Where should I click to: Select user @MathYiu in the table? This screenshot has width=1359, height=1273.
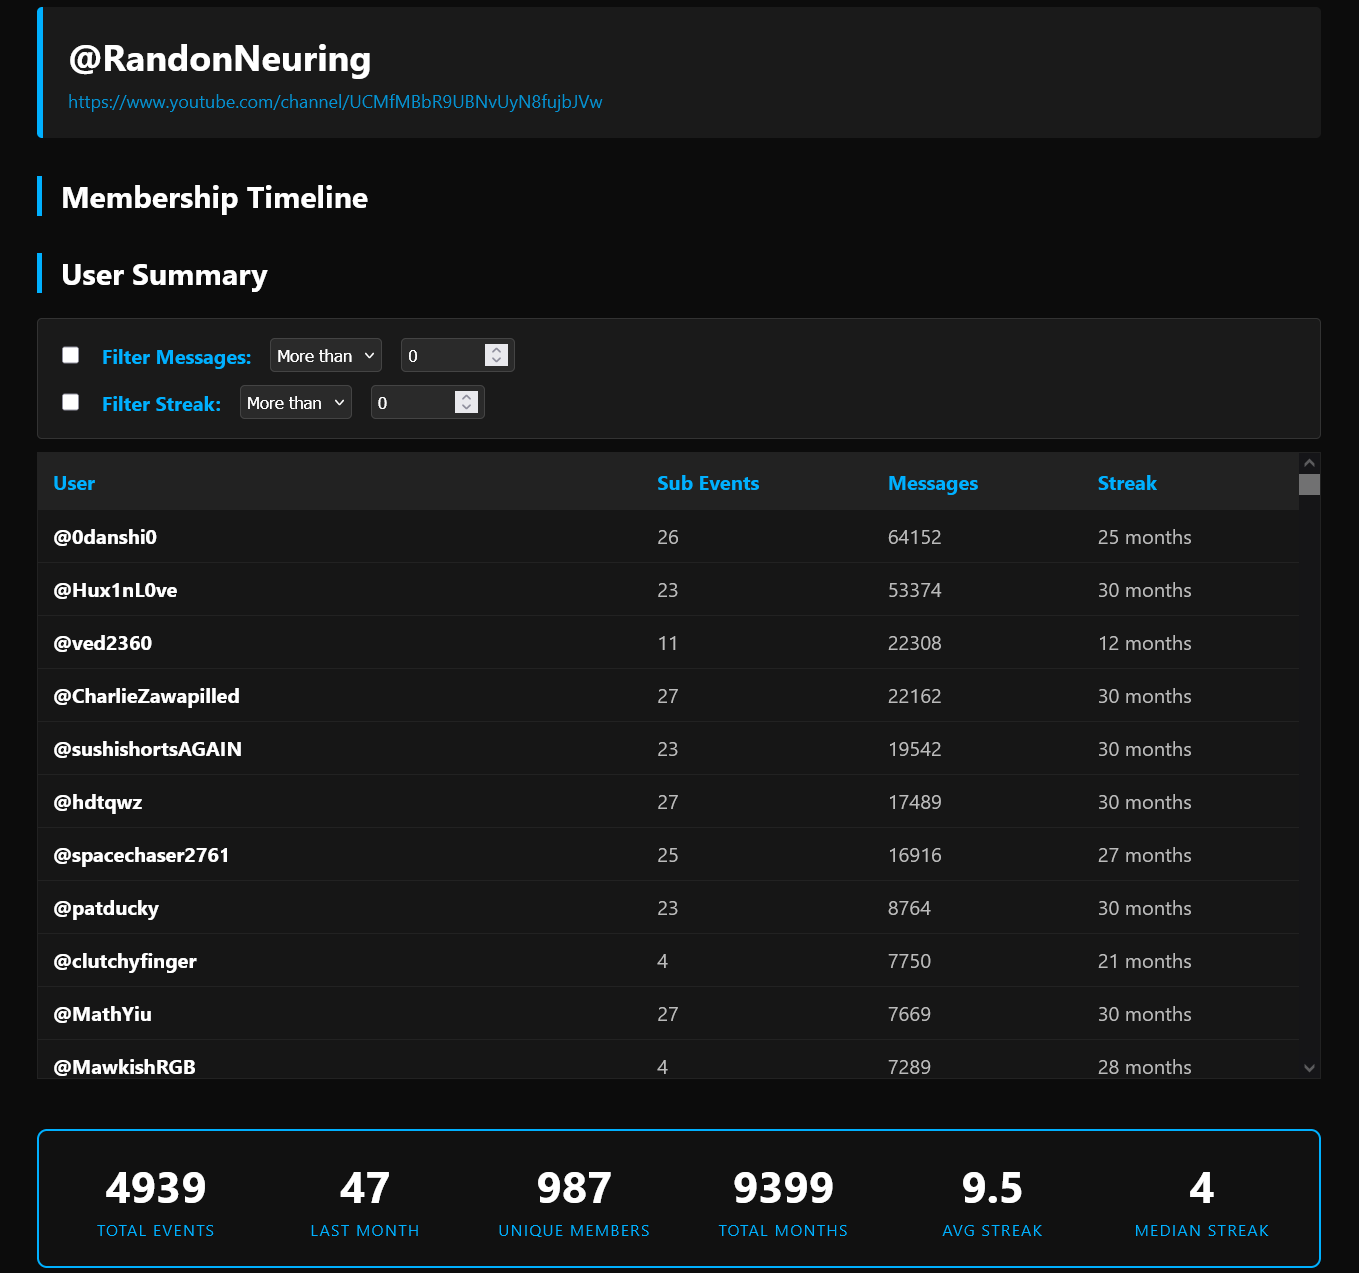click(x=103, y=1014)
